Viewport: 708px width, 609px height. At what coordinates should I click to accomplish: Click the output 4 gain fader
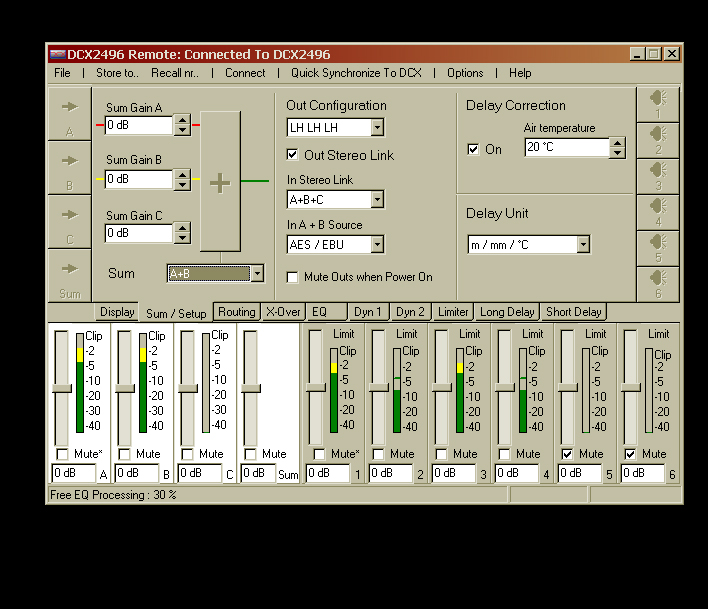tap(505, 387)
